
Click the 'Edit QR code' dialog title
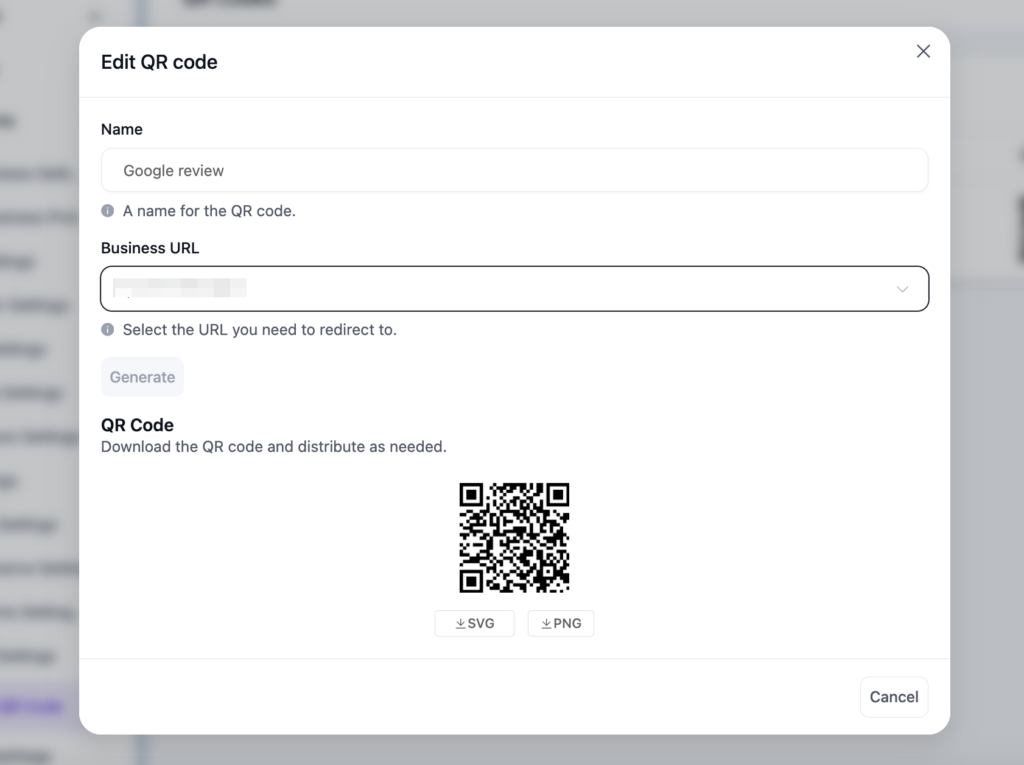click(159, 62)
